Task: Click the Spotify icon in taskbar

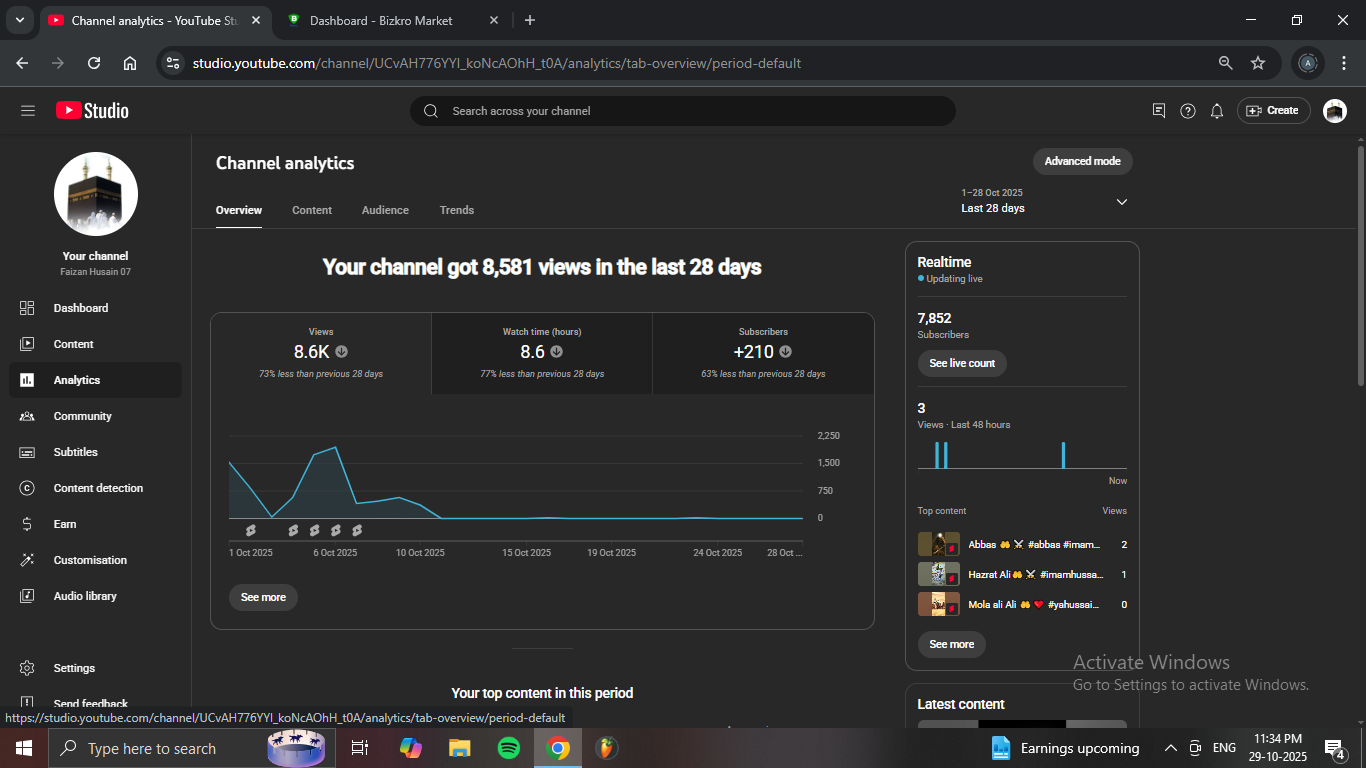Action: point(508,748)
